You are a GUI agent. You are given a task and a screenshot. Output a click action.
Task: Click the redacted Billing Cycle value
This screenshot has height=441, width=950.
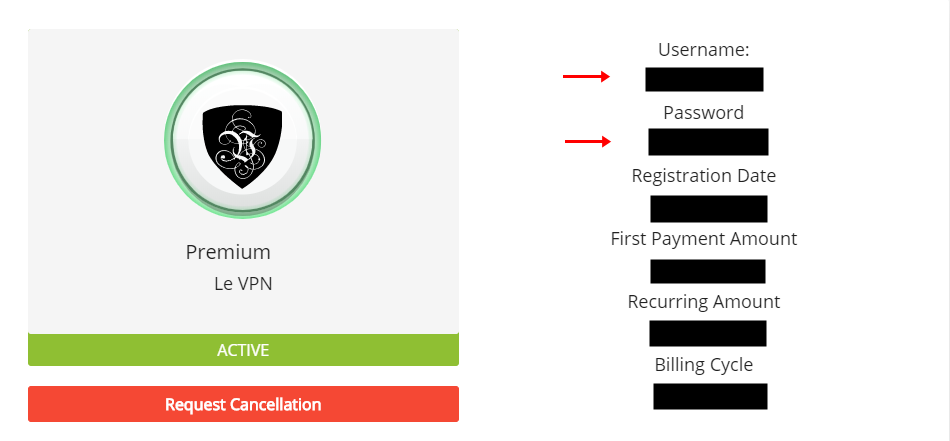pyautogui.click(x=710, y=396)
